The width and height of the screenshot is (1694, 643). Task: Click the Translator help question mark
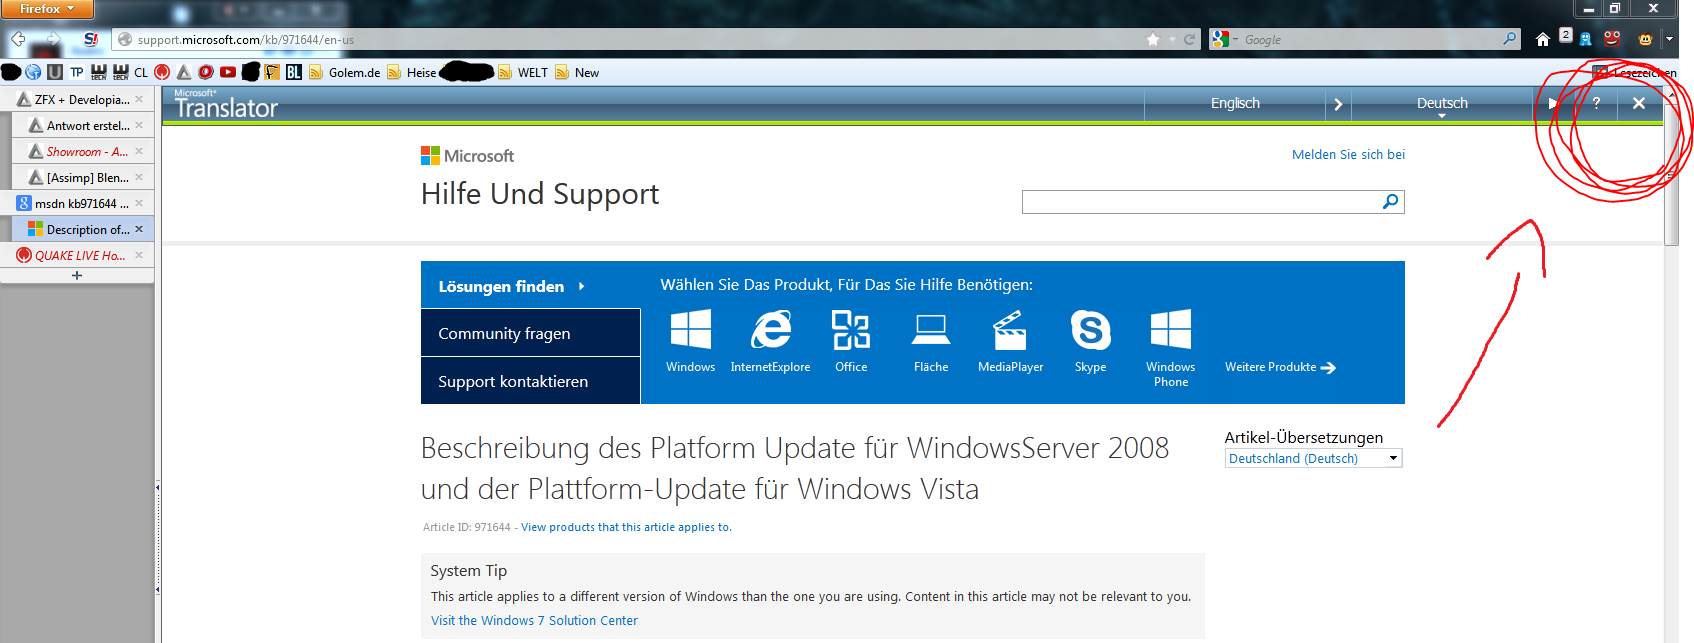pyautogui.click(x=1596, y=103)
